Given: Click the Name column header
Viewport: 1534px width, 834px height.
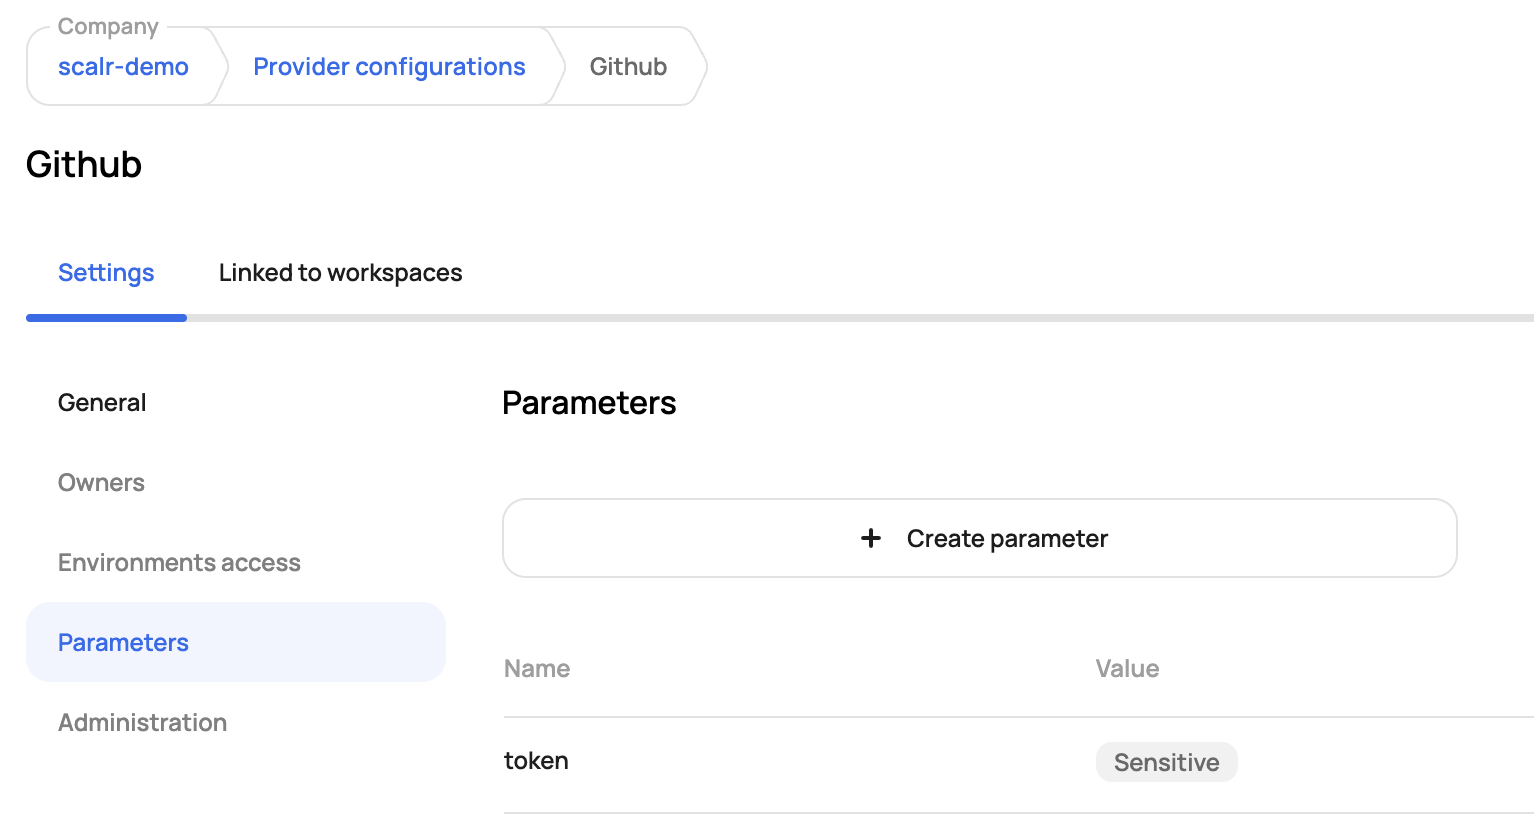Looking at the screenshot, I should 537,668.
